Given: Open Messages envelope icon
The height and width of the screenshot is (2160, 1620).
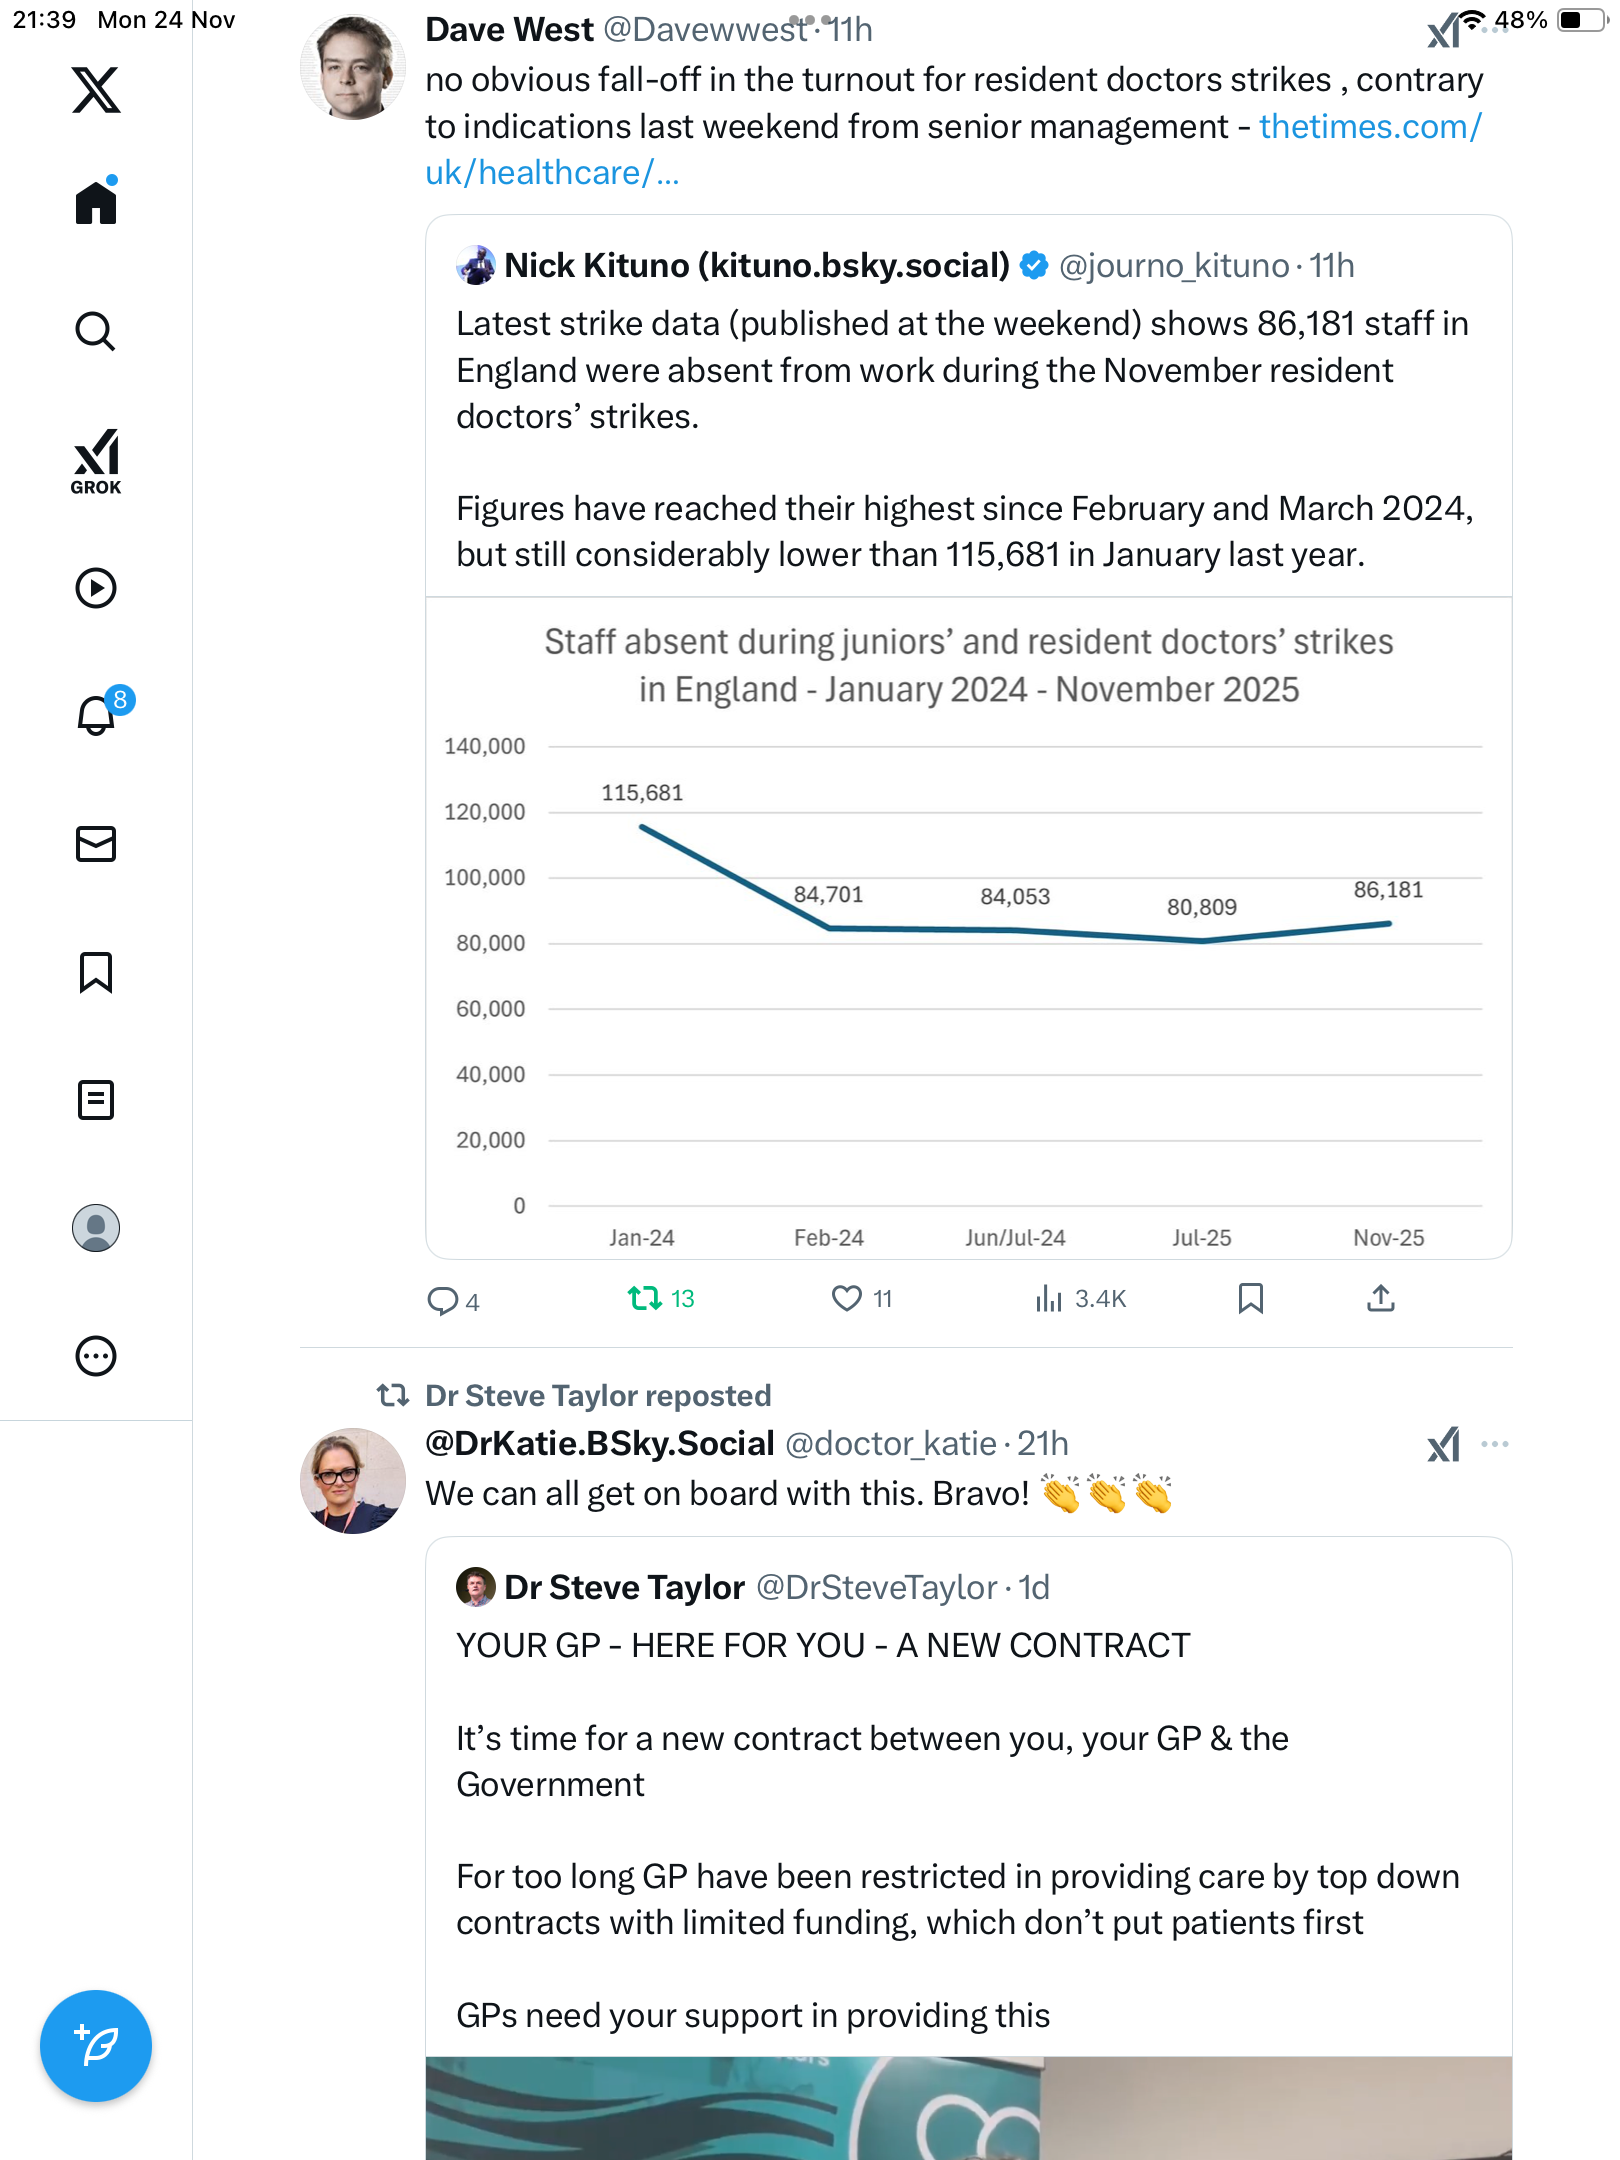Looking at the screenshot, I should [x=96, y=844].
